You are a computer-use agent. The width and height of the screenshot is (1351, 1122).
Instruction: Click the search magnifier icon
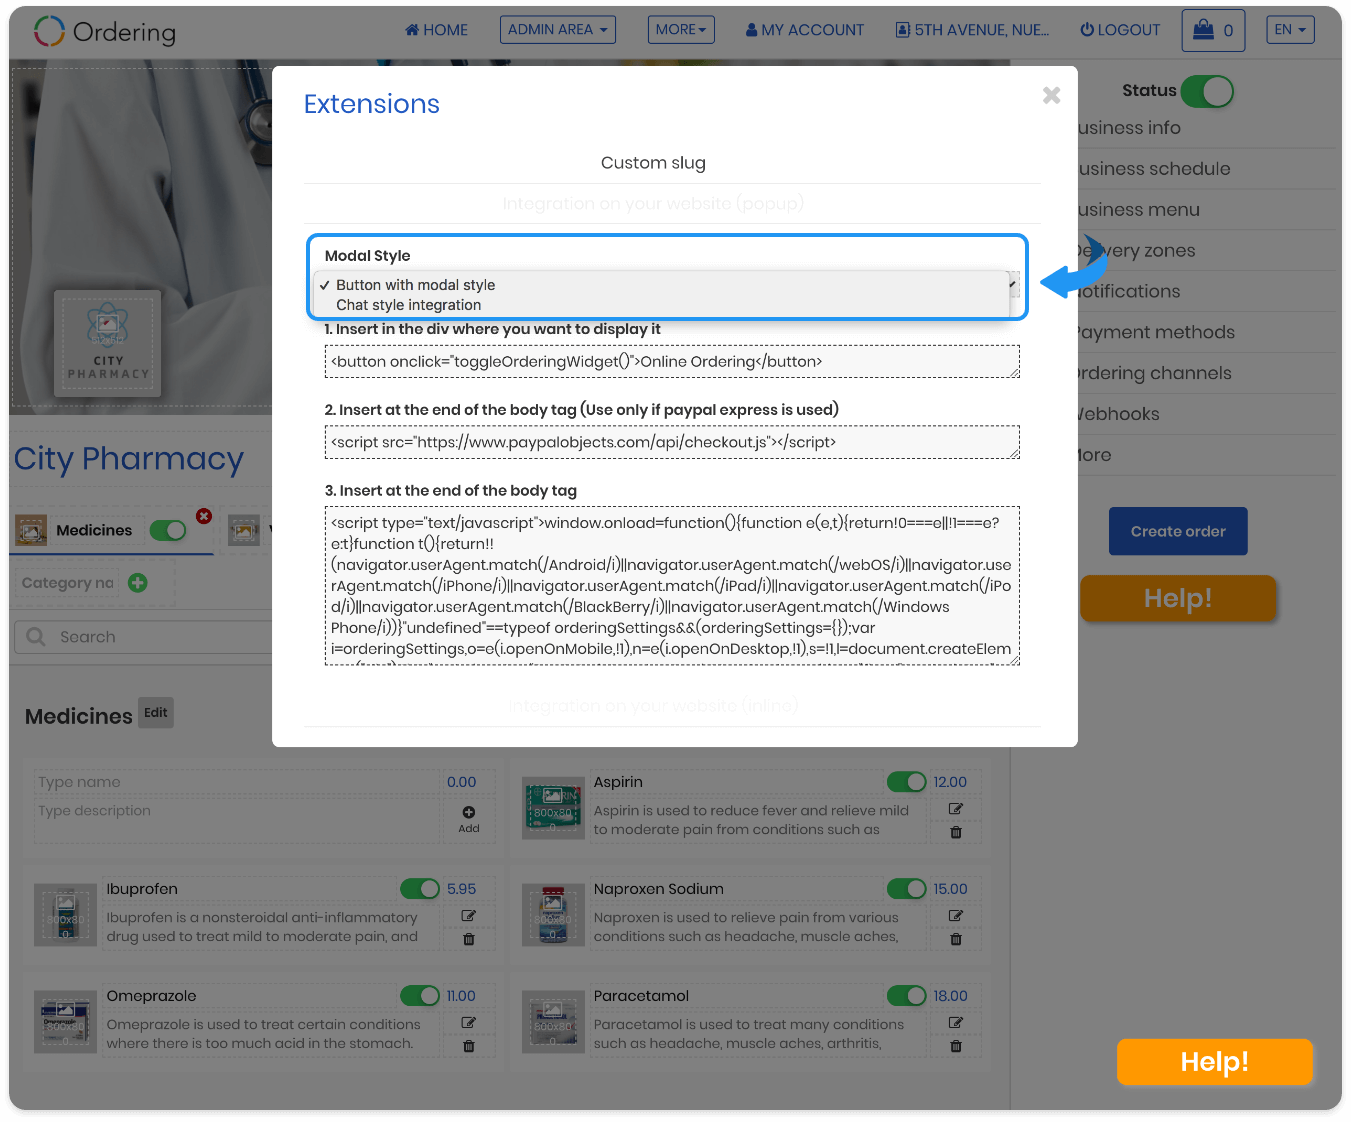pos(36,637)
